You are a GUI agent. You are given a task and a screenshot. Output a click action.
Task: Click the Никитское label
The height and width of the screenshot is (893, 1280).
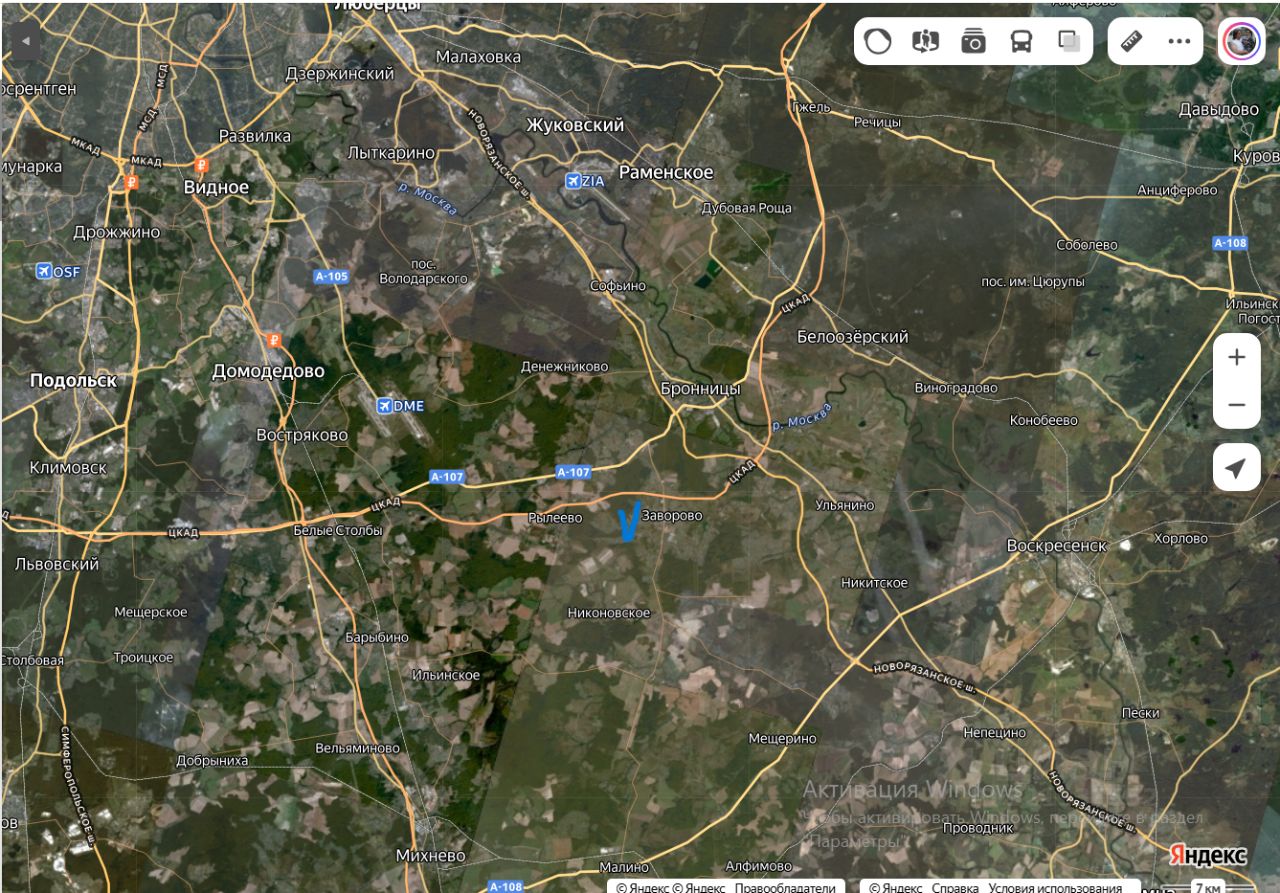point(874,582)
